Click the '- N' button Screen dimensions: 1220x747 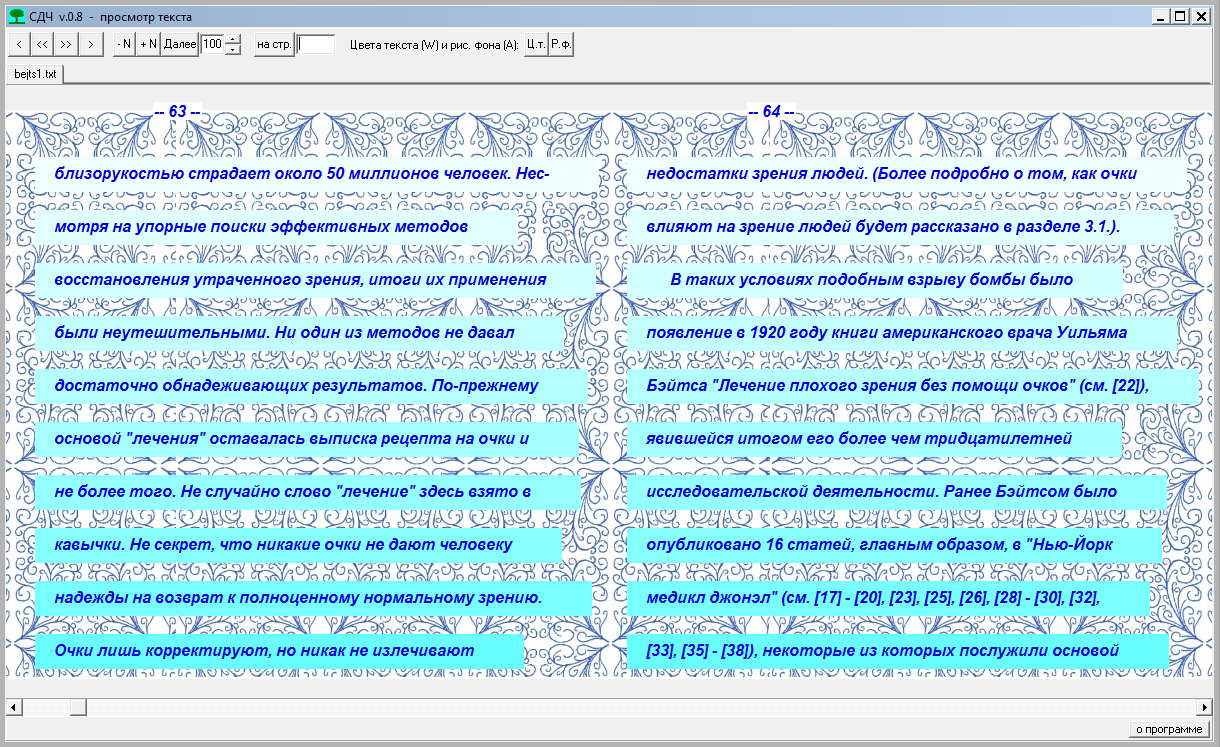[124, 44]
